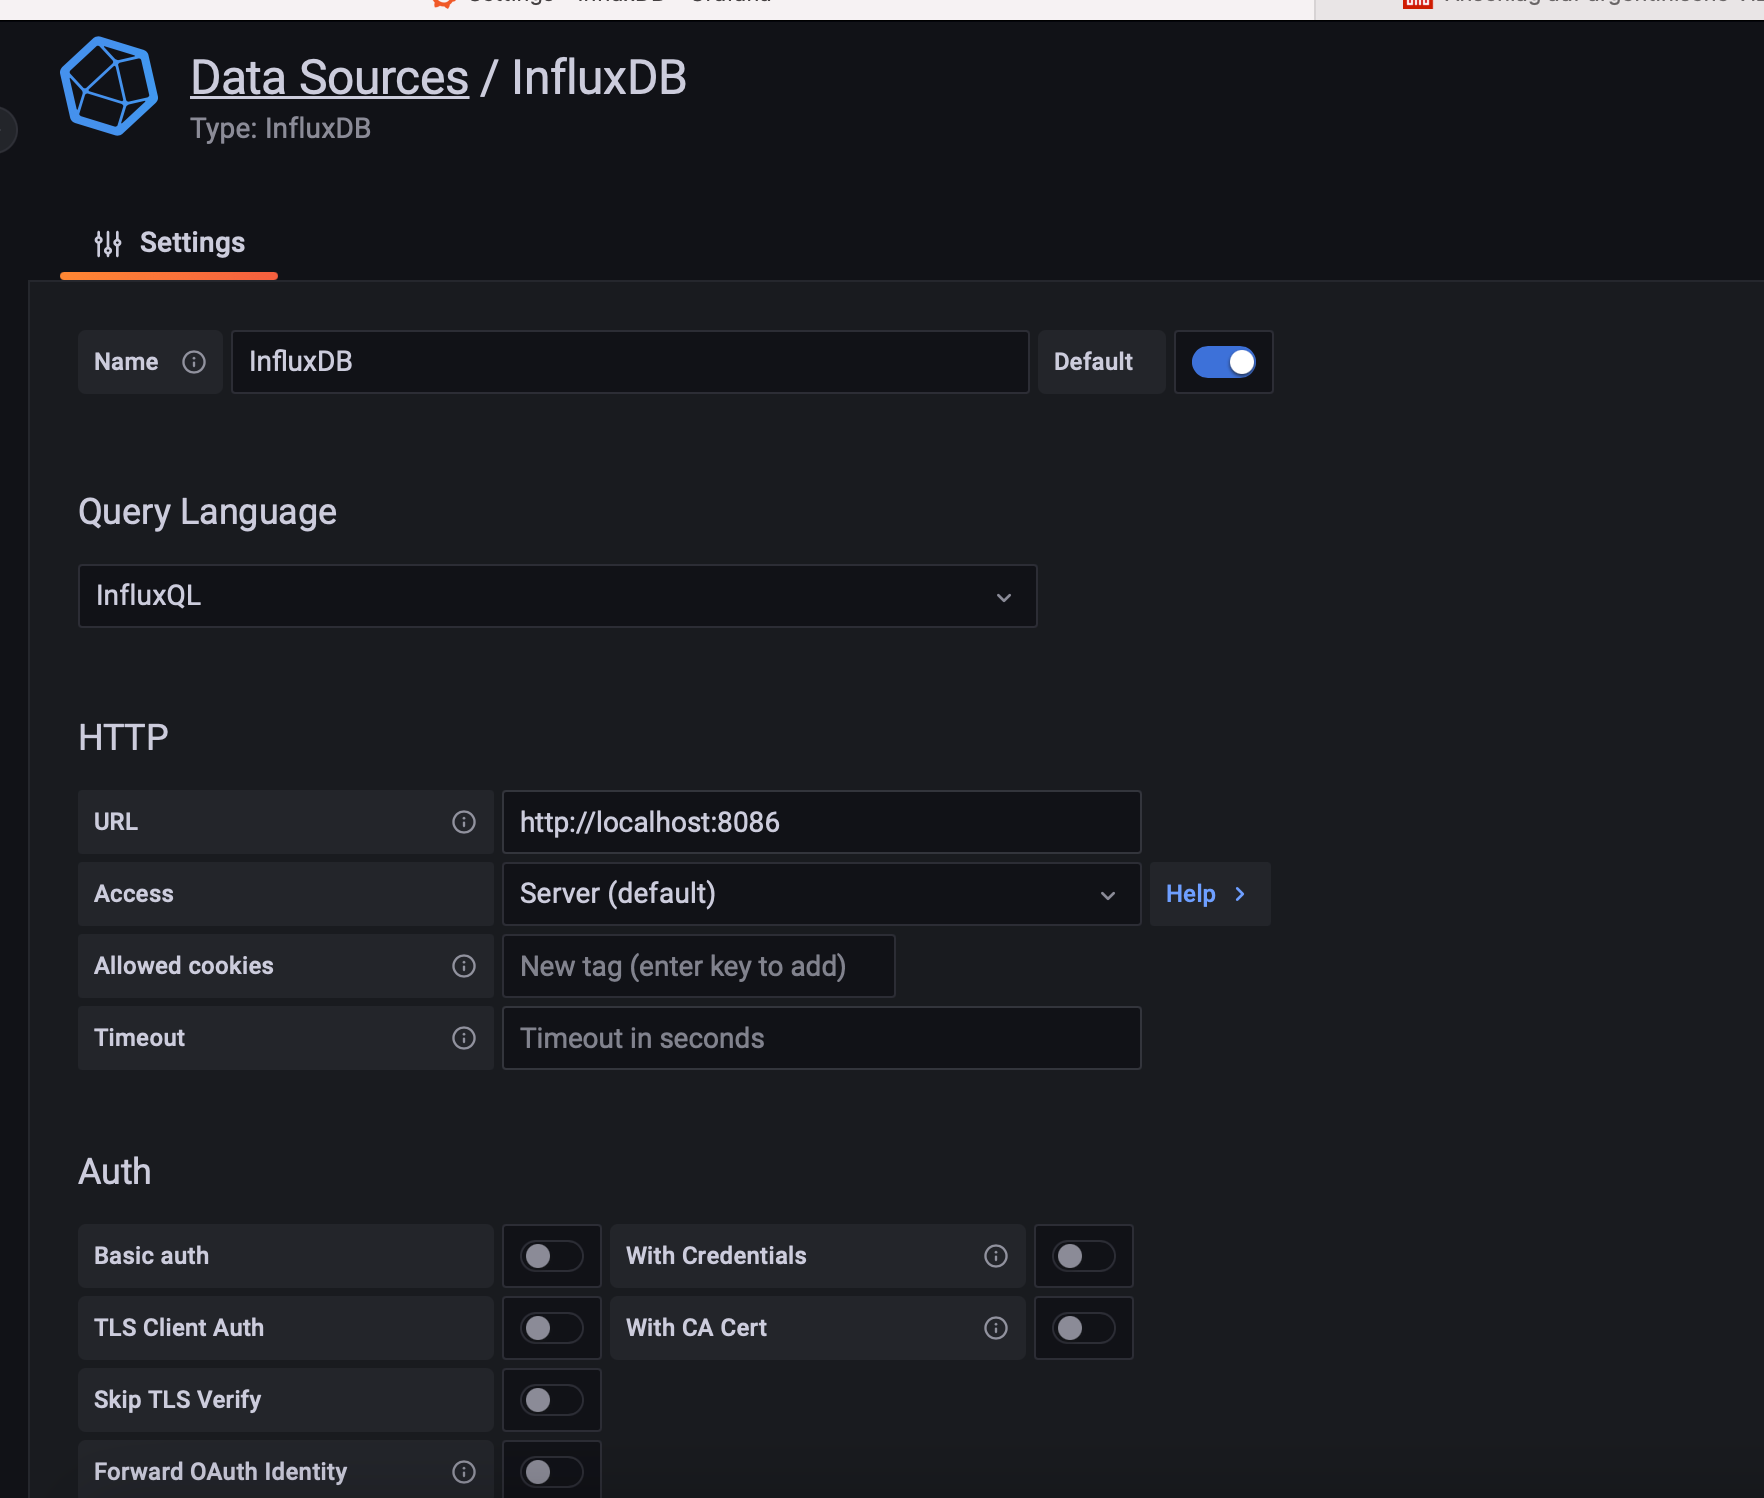Click the Forward OAuth Identity info icon
This screenshot has height=1498, width=1764.
(464, 1472)
